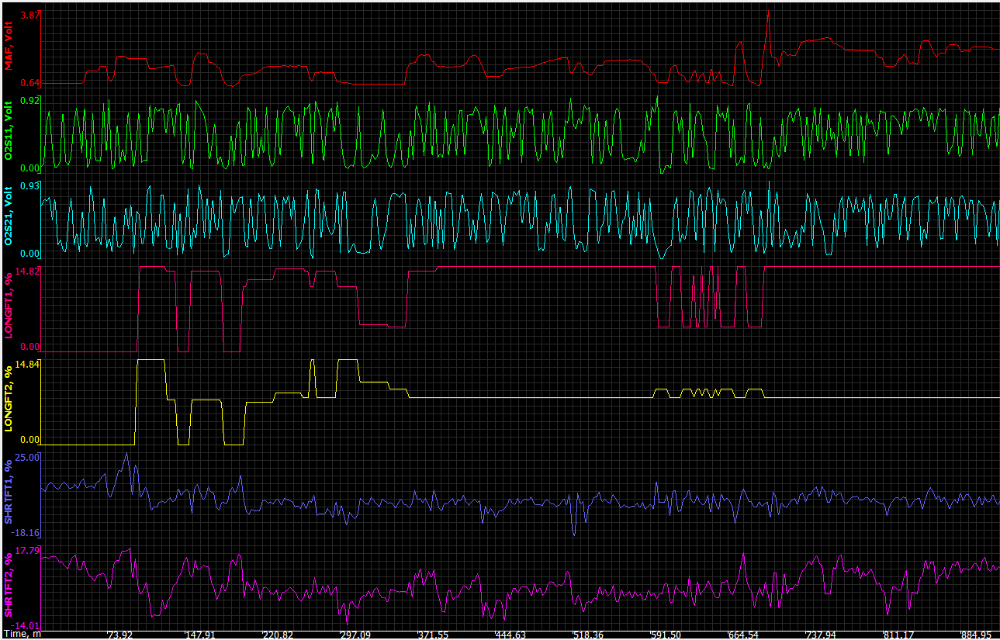The height and width of the screenshot is (640, 1000).
Task: Click the 14.82 maximum value of LONGFT1
Action: tap(27, 271)
